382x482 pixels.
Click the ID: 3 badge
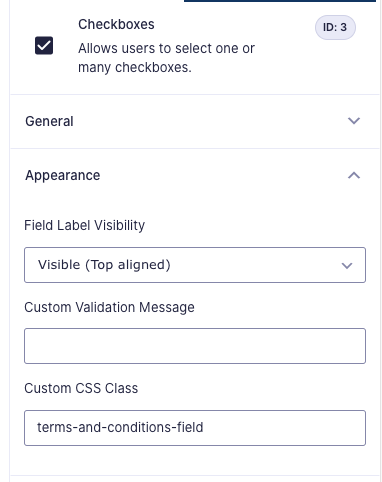pos(335,27)
